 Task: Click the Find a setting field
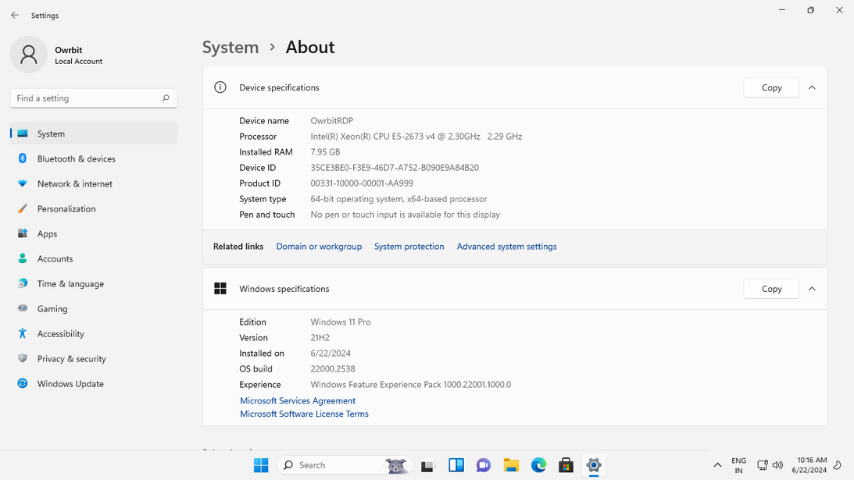(x=85, y=98)
